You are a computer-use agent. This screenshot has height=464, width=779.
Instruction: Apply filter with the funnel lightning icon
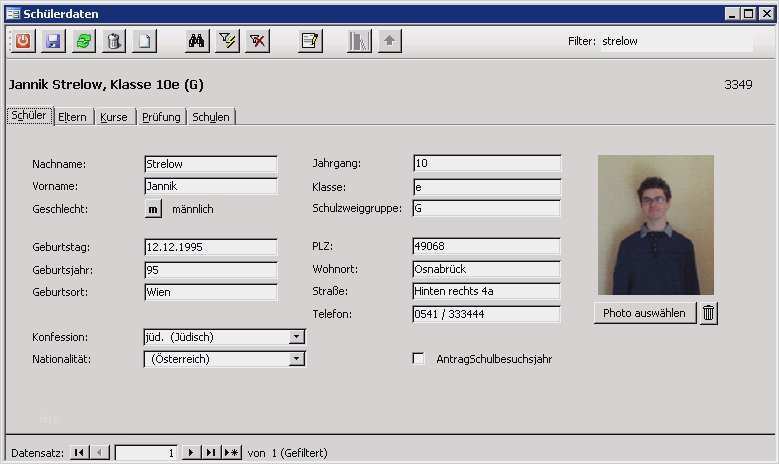227,41
